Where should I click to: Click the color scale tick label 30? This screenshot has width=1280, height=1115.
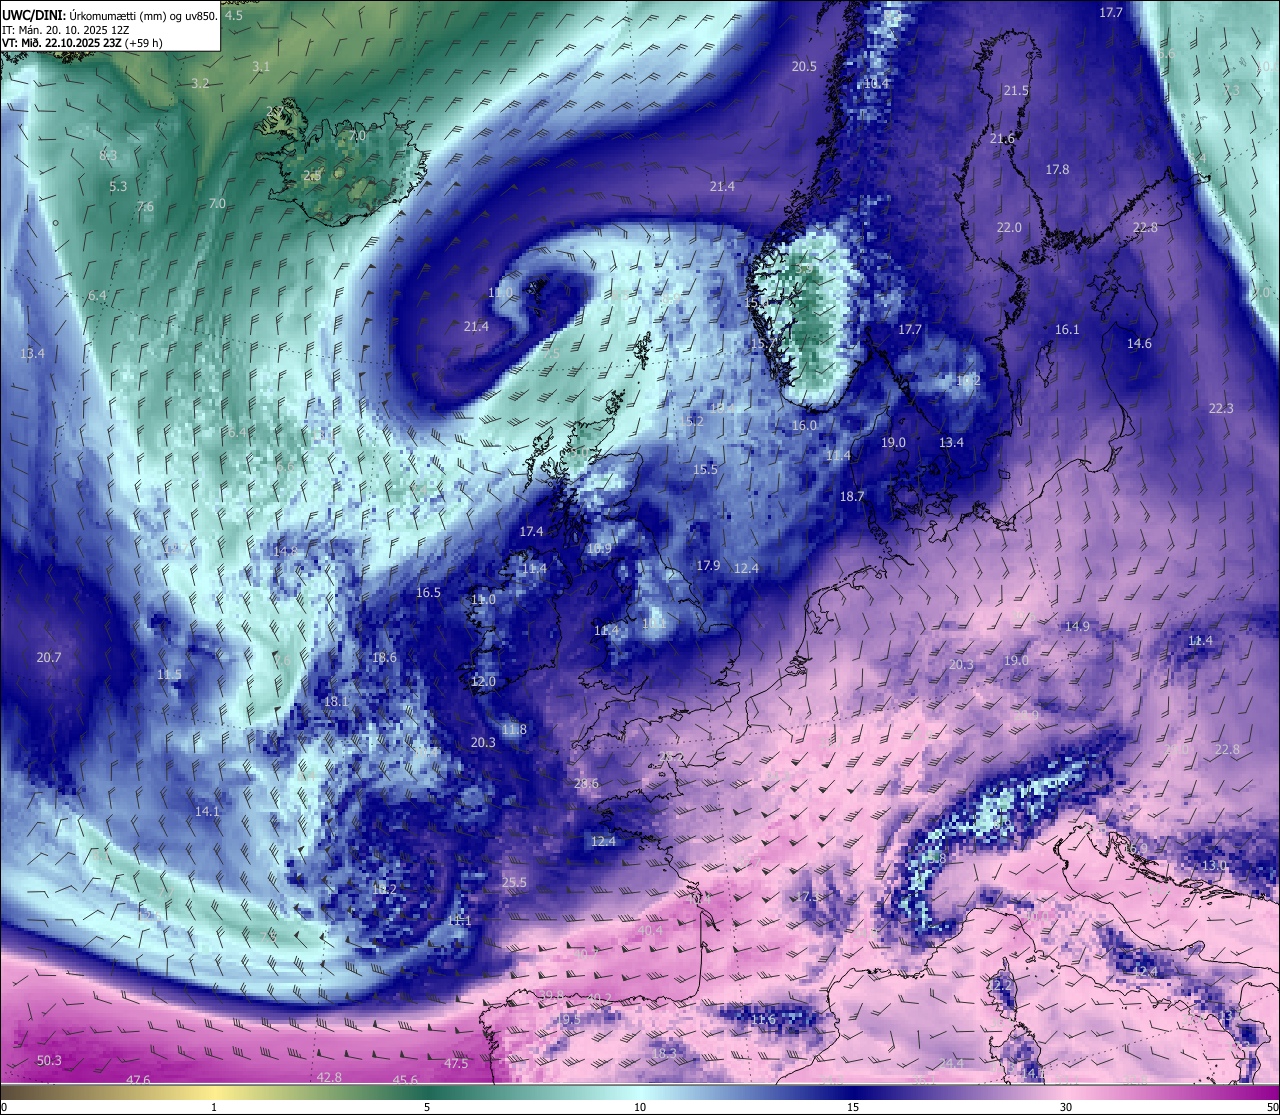(x=1066, y=1107)
